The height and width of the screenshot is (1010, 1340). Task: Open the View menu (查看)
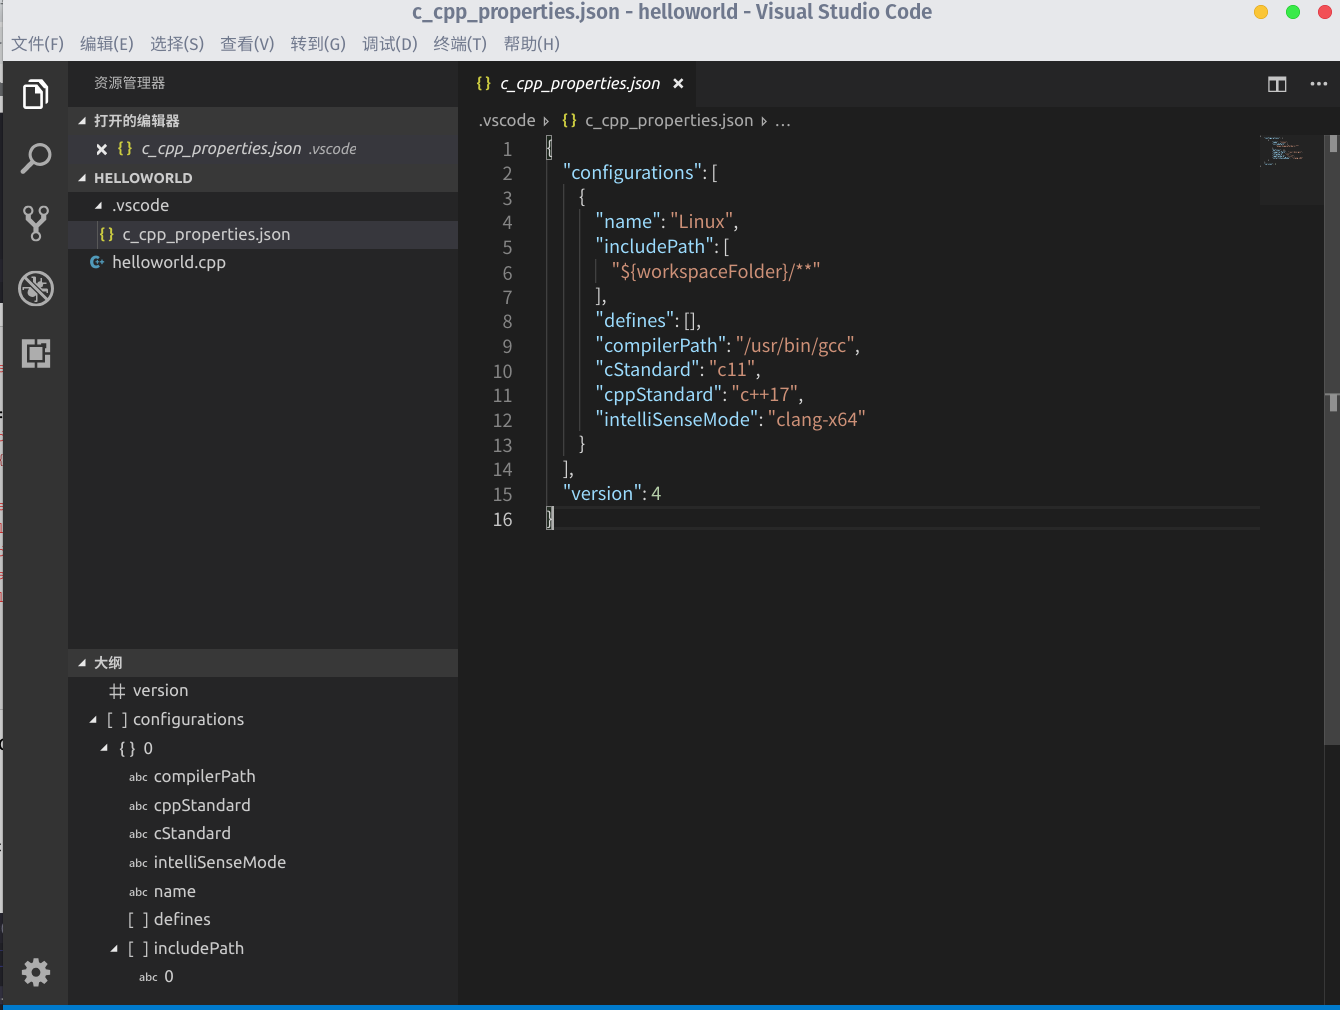click(x=247, y=44)
